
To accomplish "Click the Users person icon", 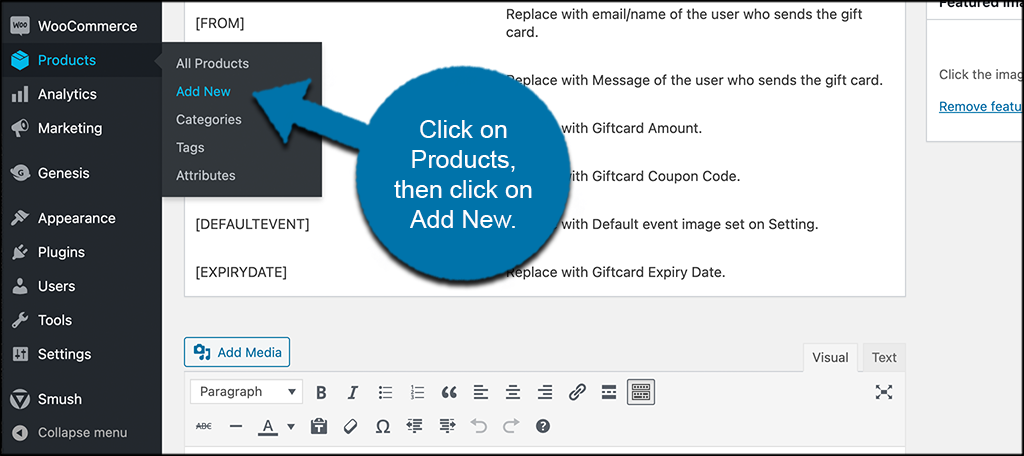I will click(x=20, y=286).
